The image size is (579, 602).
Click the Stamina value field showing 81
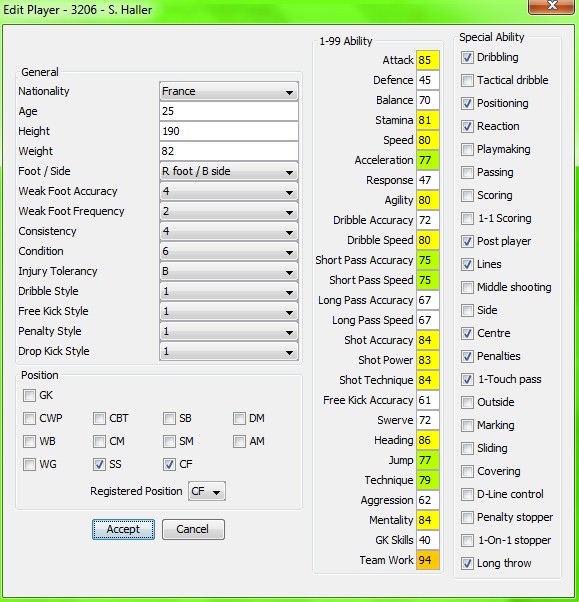[428, 120]
